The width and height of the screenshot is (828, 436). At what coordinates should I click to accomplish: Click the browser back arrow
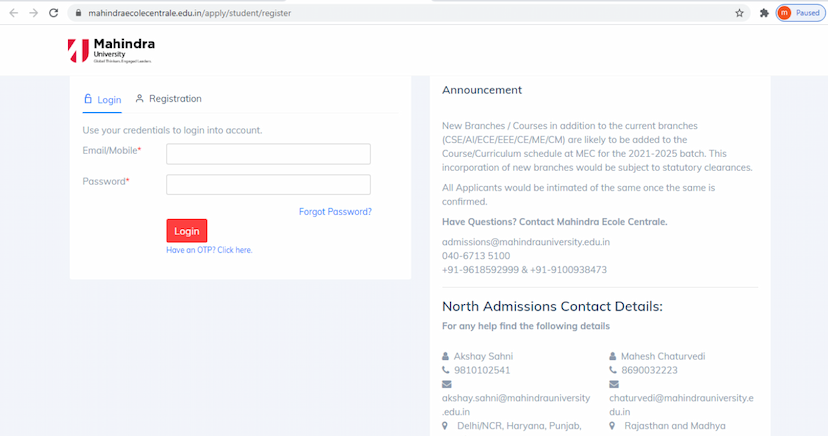[13, 13]
